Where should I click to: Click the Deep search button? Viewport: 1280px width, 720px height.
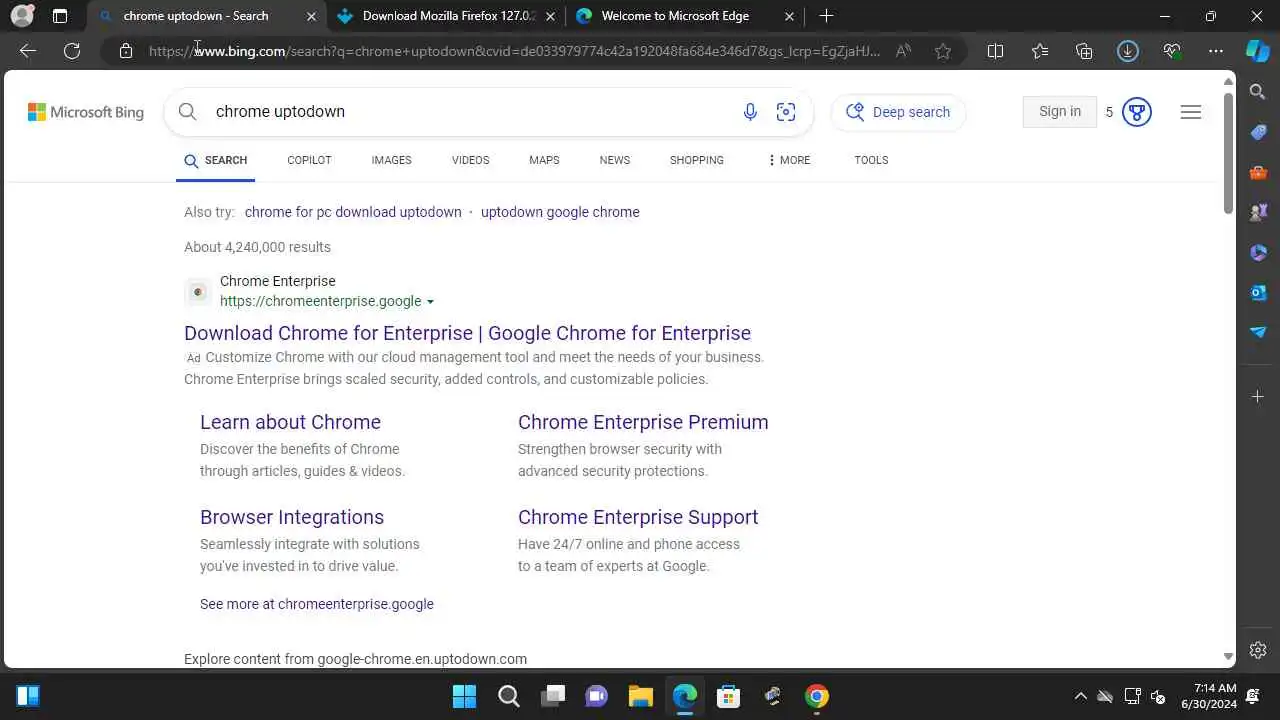[x=898, y=112]
